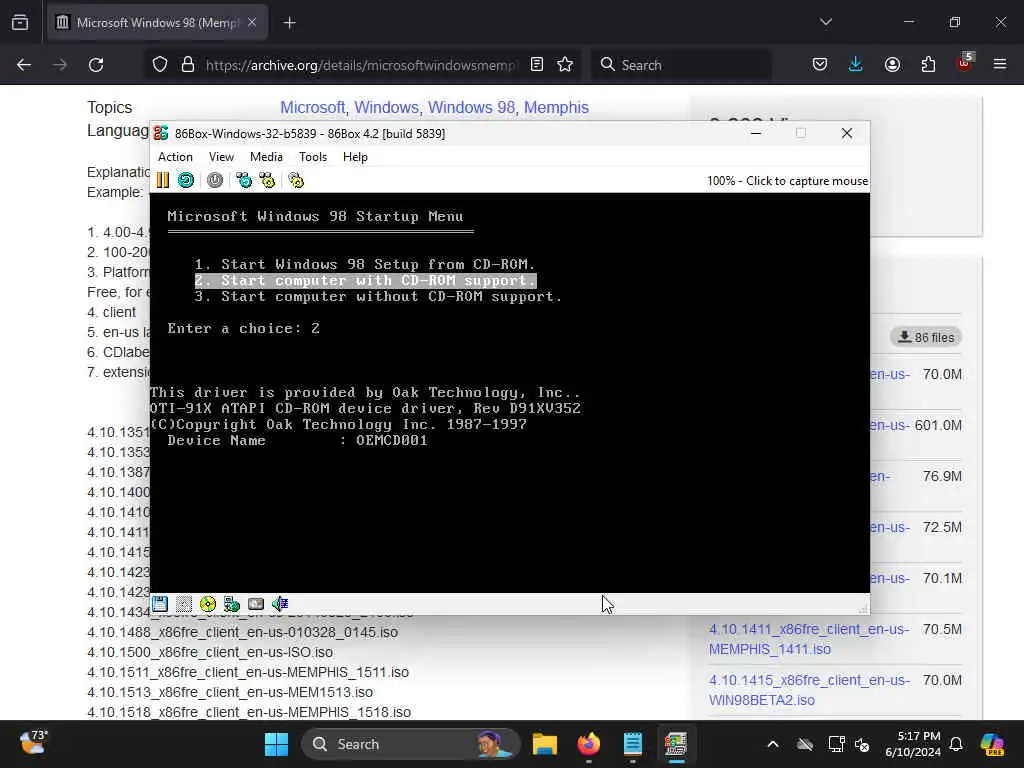Open Firefox downloads panel

[x=856, y=65]
